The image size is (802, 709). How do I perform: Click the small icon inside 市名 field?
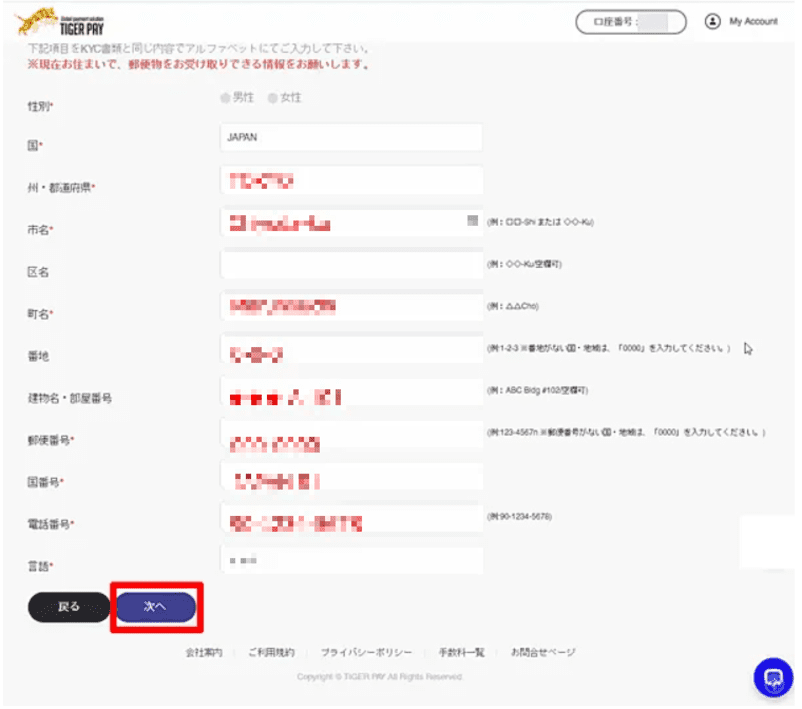coord(472,220)
